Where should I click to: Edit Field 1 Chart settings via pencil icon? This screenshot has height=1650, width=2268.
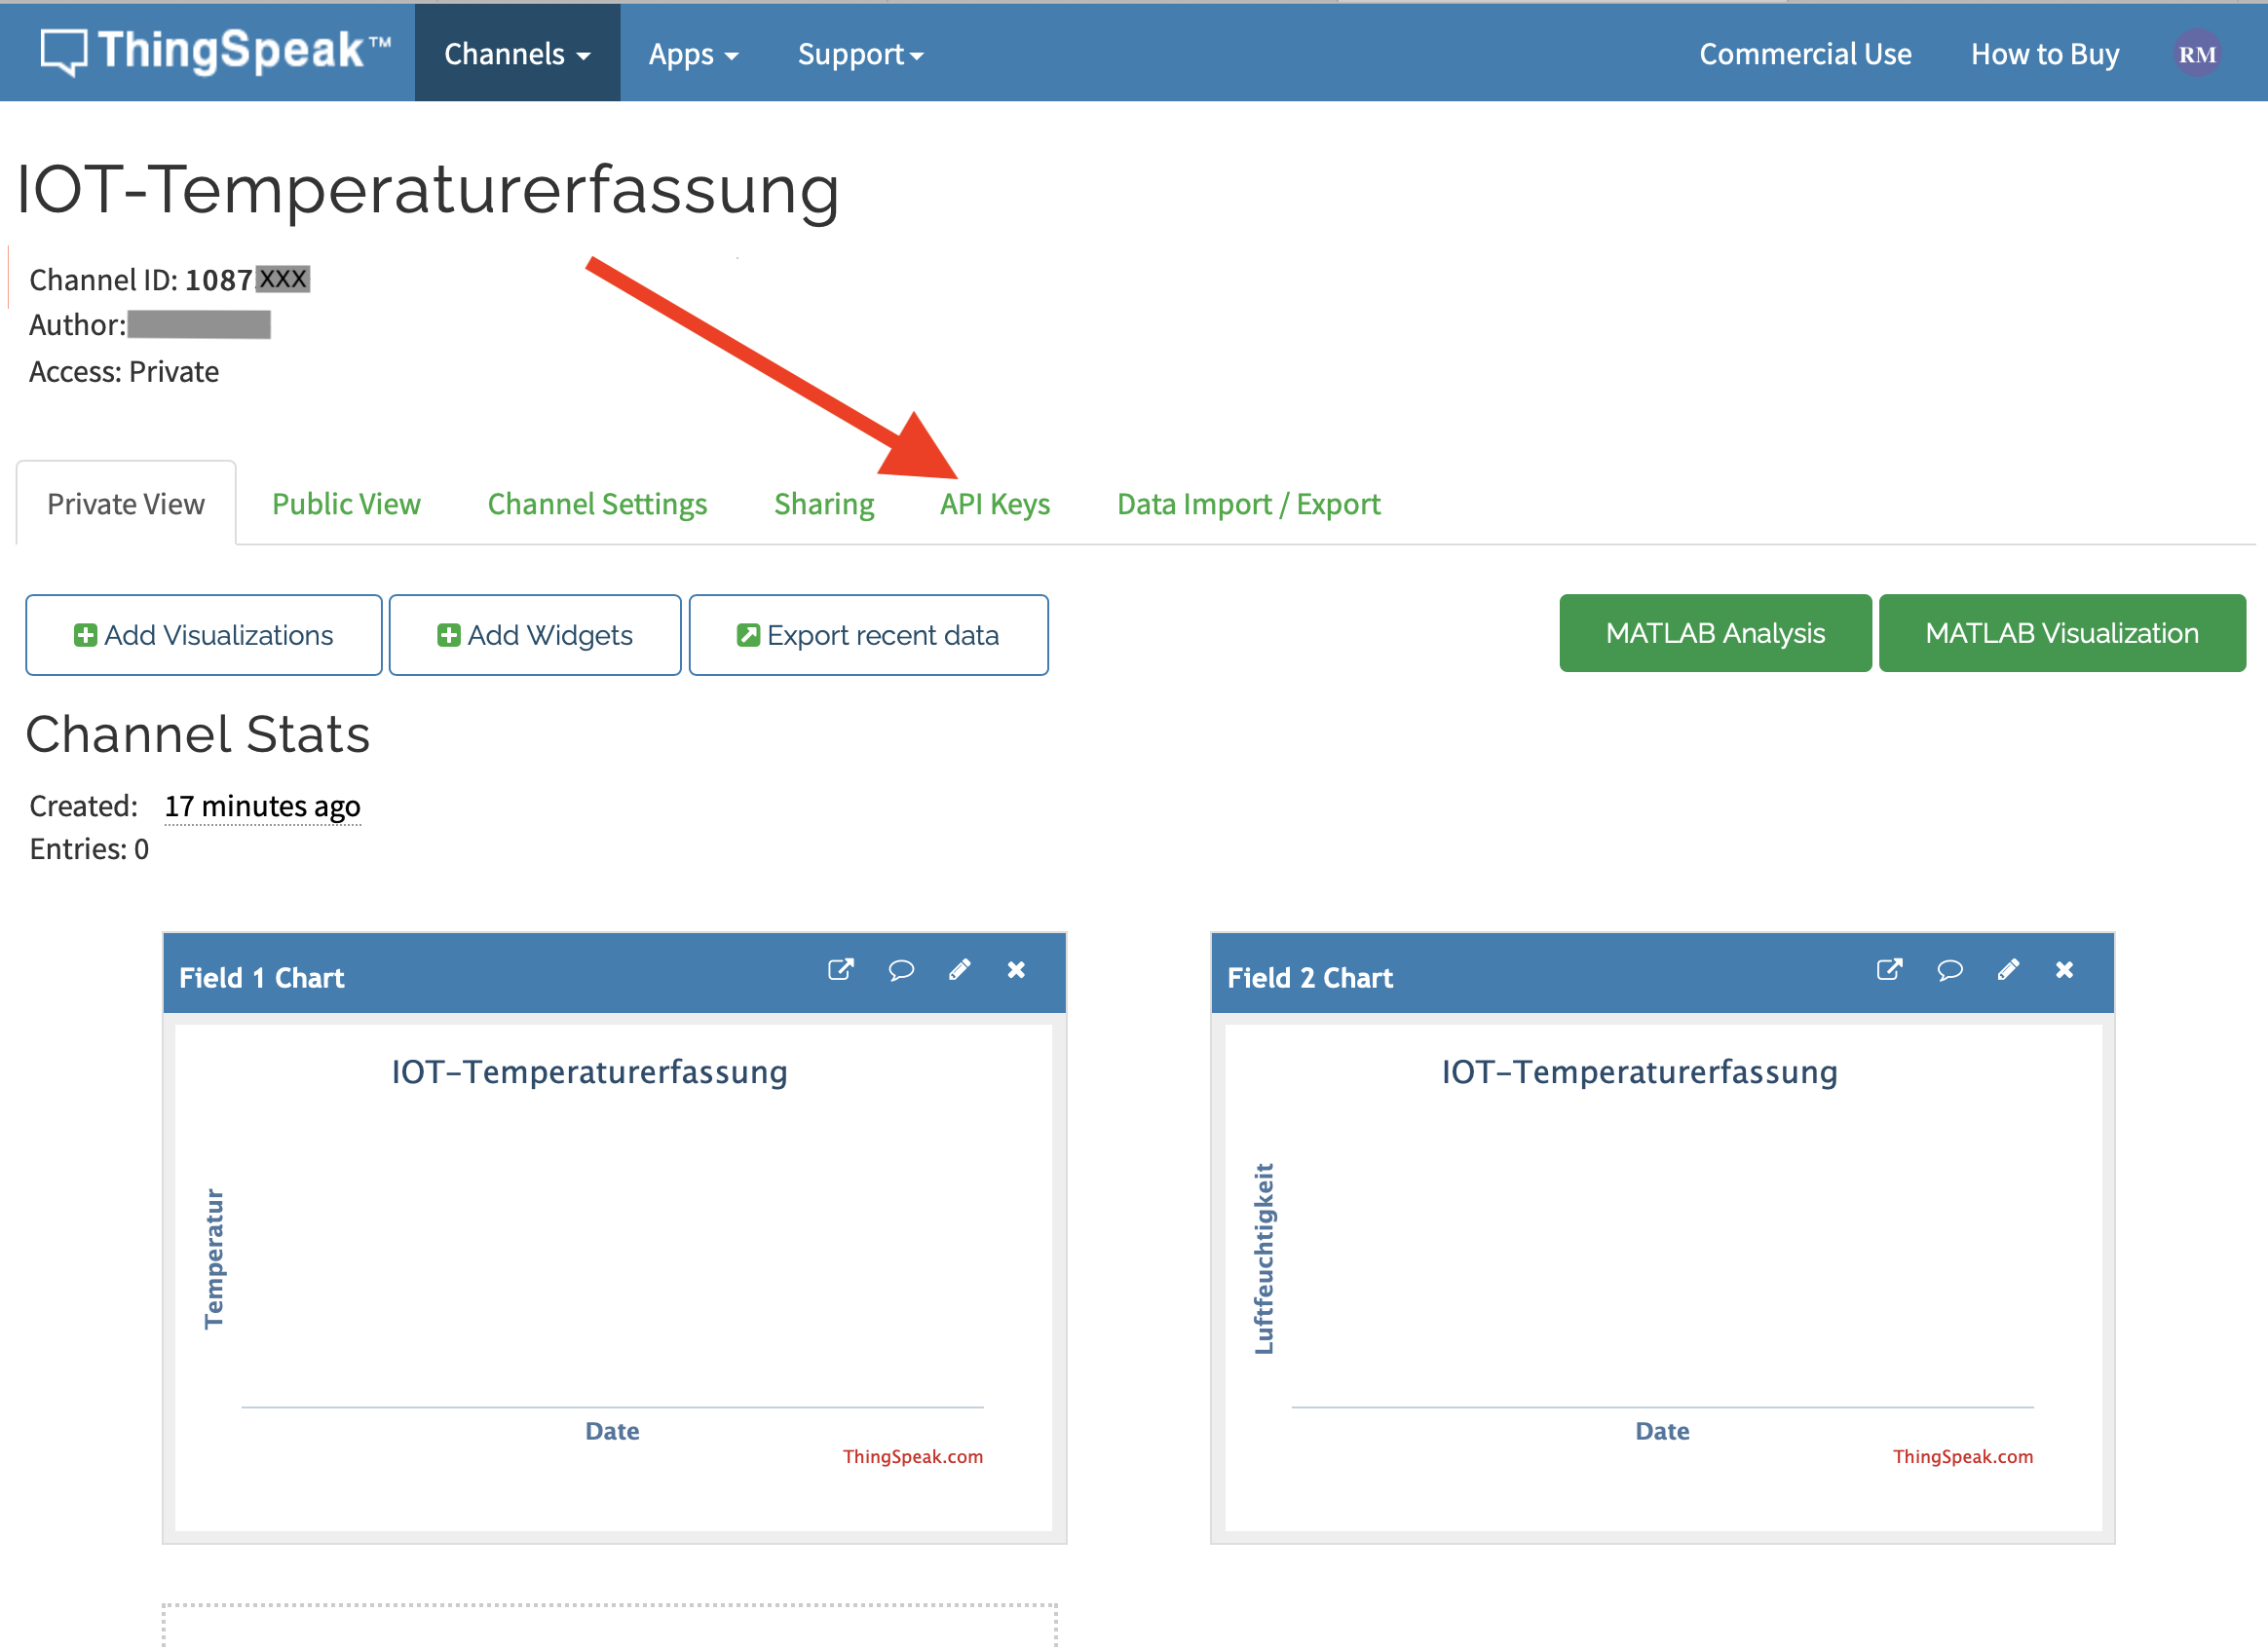[959, 969]
